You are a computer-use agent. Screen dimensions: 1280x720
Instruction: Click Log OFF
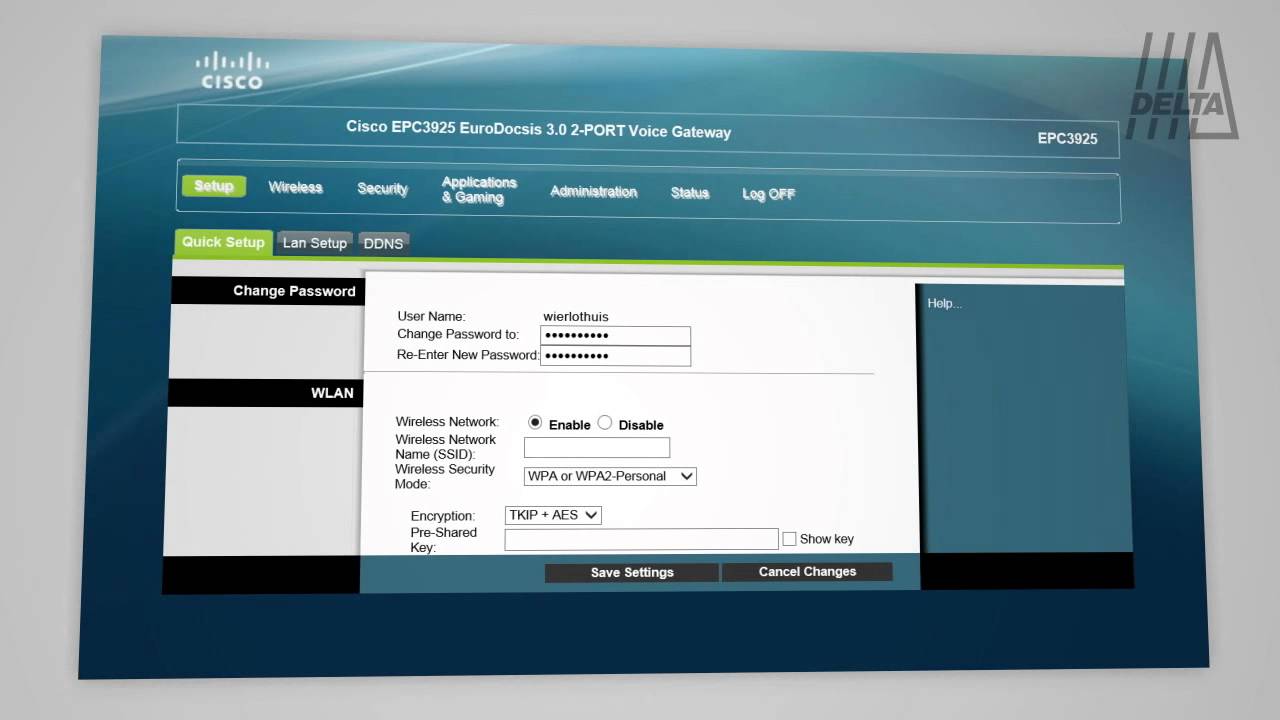(768, 194)
